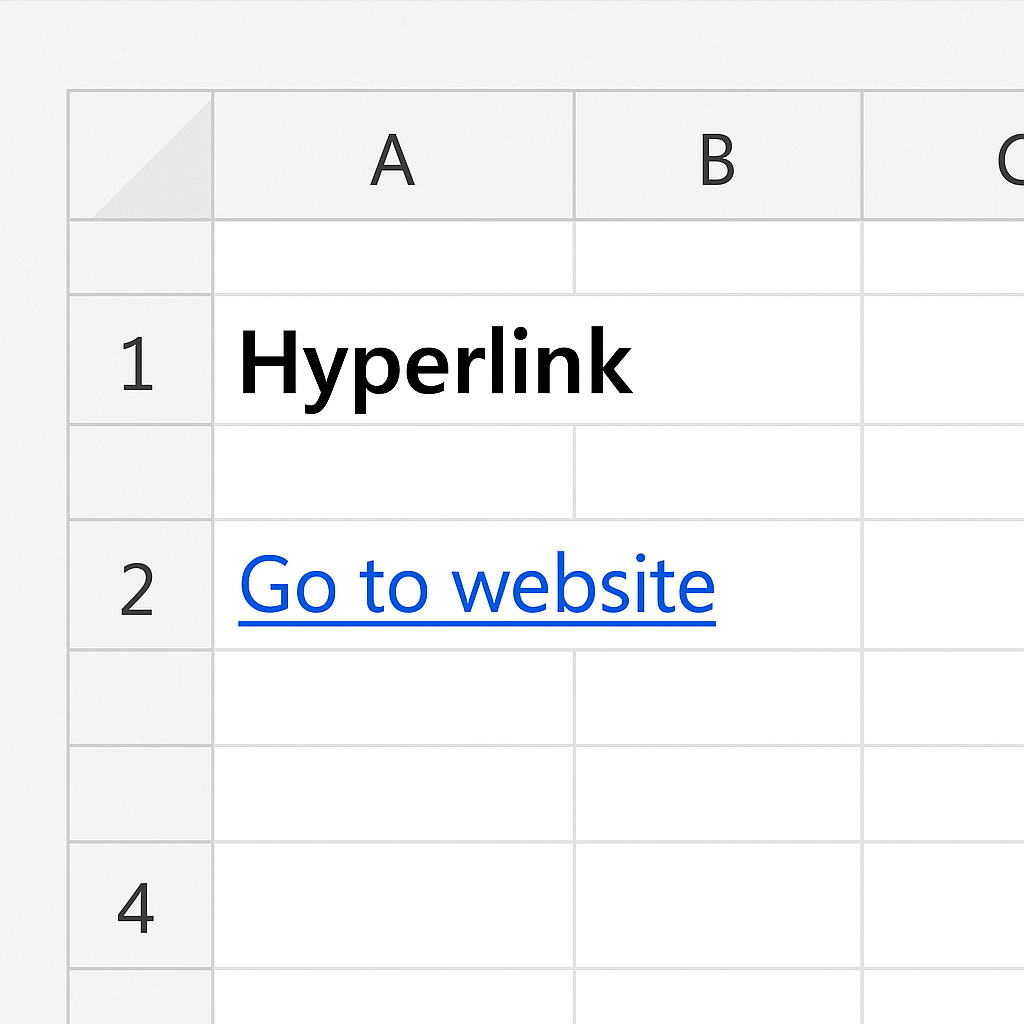
Task: Click column A cell between rows 1 and 2
Action: pos(393,472)
